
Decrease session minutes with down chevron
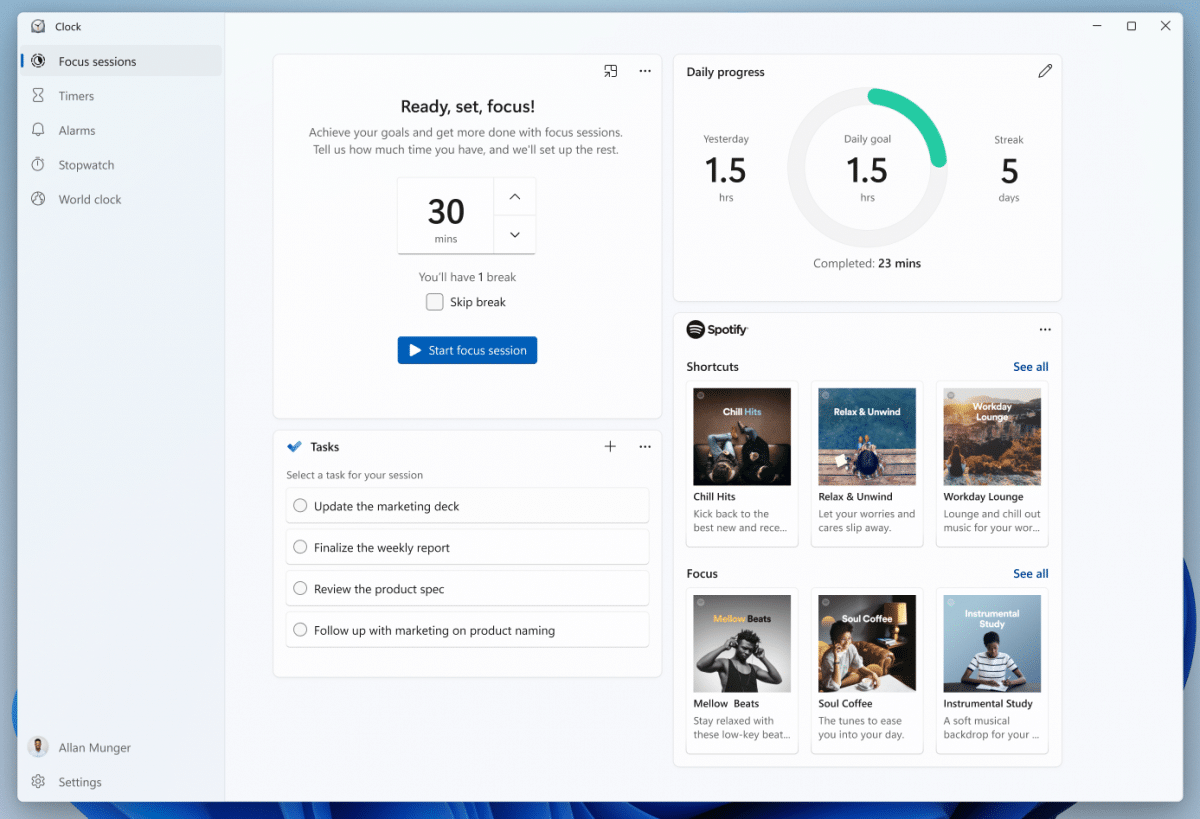click(x=514, y=234)
